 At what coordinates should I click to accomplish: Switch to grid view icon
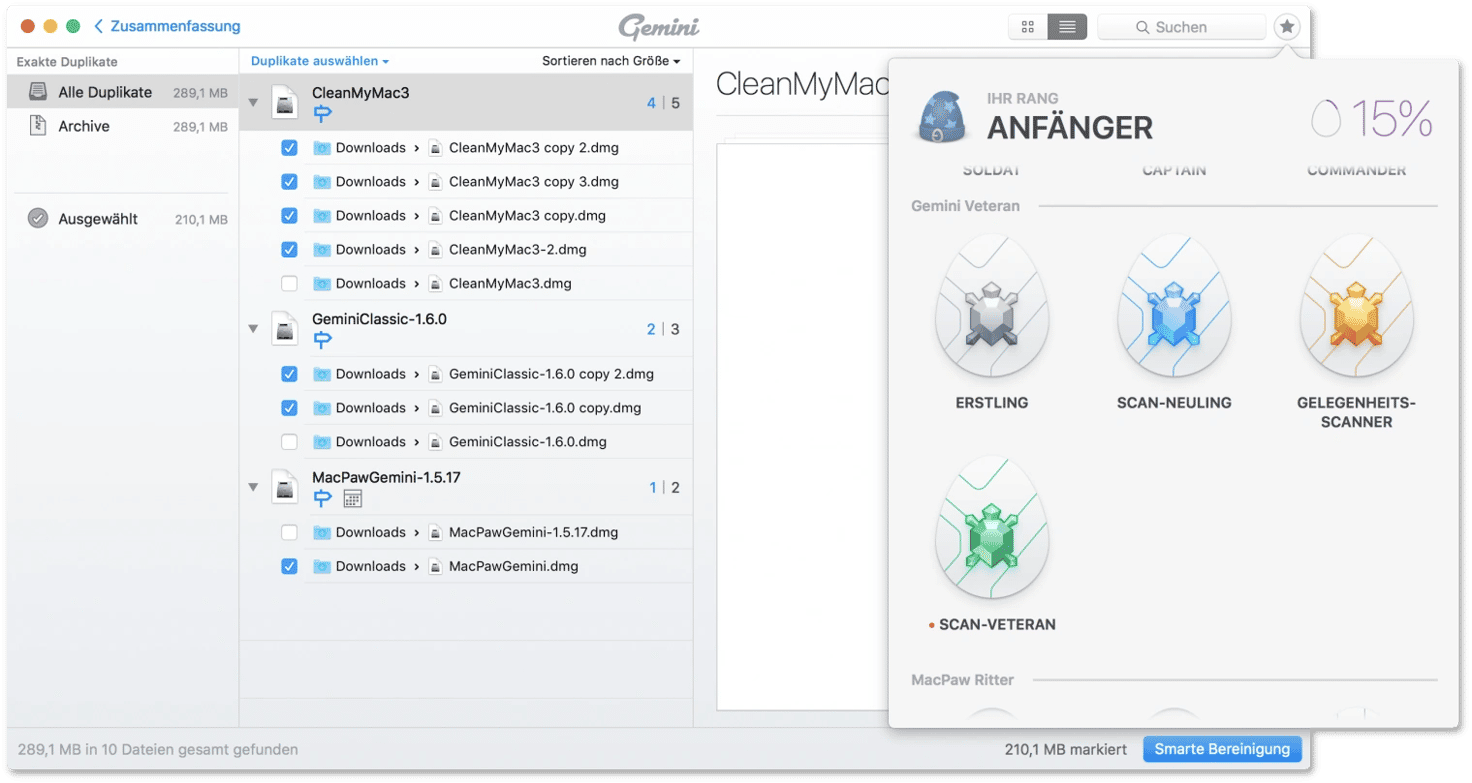[x=1028, y=27]
